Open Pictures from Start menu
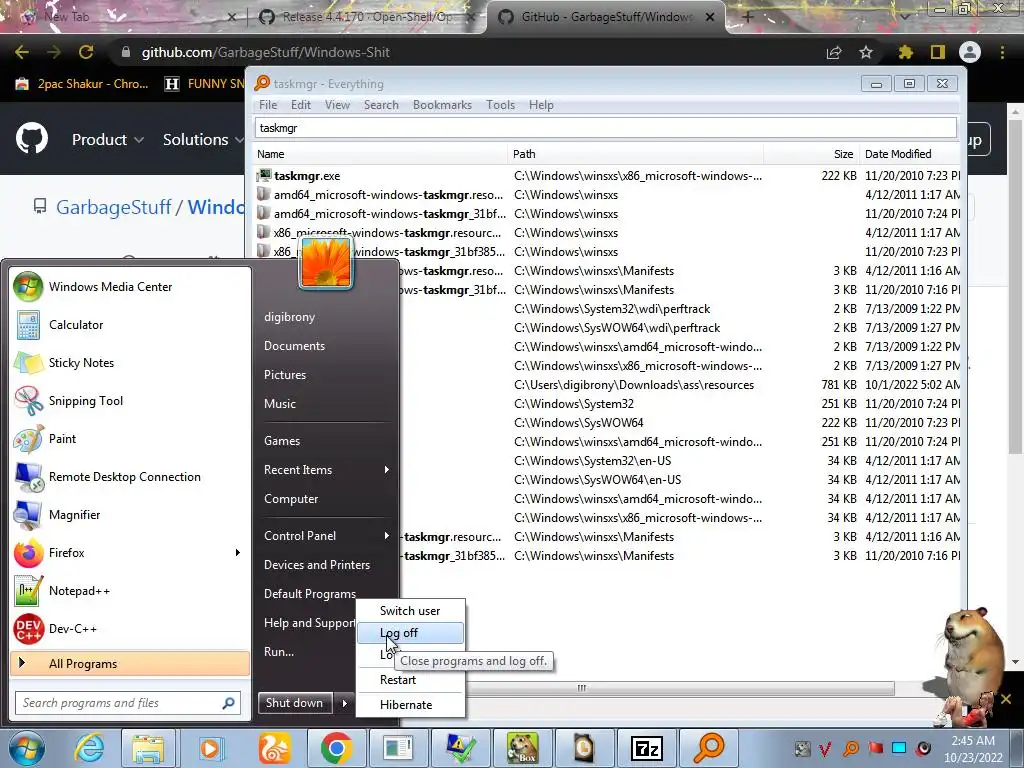1024x768 pixels. tap(285, 375)
